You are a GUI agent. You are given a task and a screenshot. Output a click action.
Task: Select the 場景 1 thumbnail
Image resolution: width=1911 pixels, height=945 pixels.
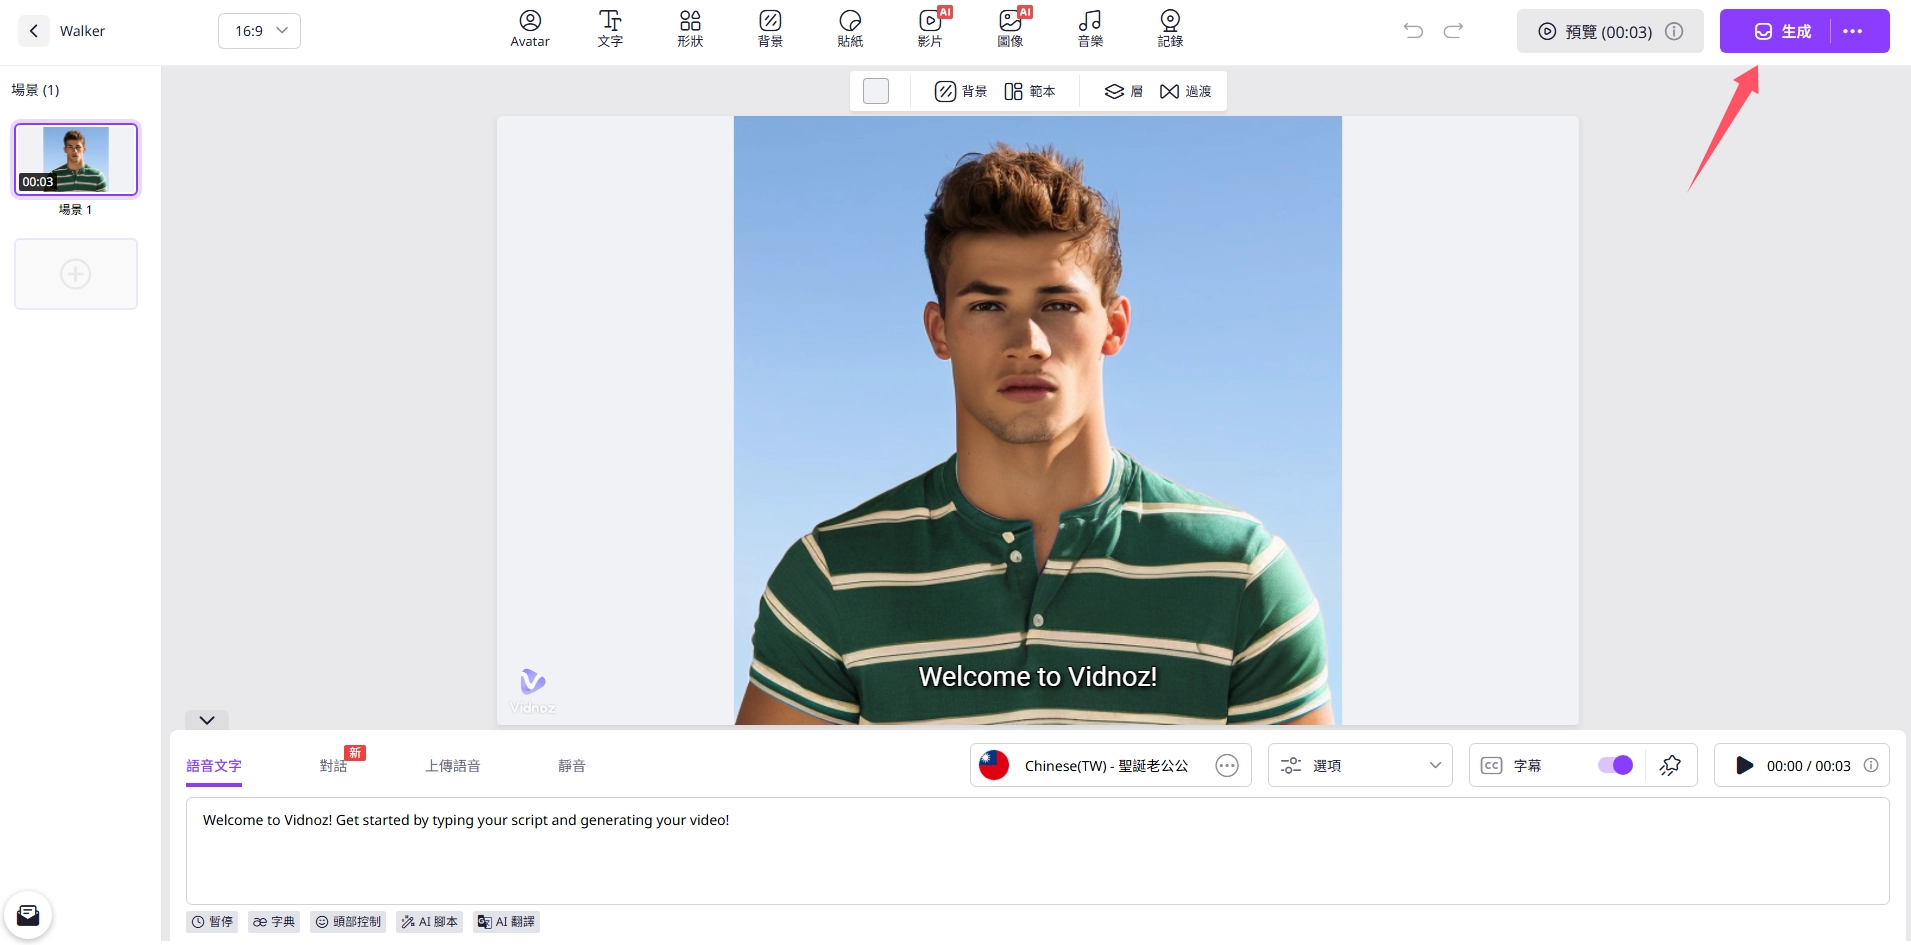coord(76,159)
